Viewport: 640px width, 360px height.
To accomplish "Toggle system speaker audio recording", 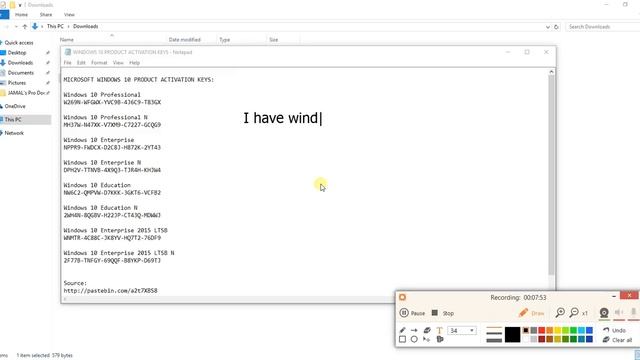I will (x=619, y=313).
